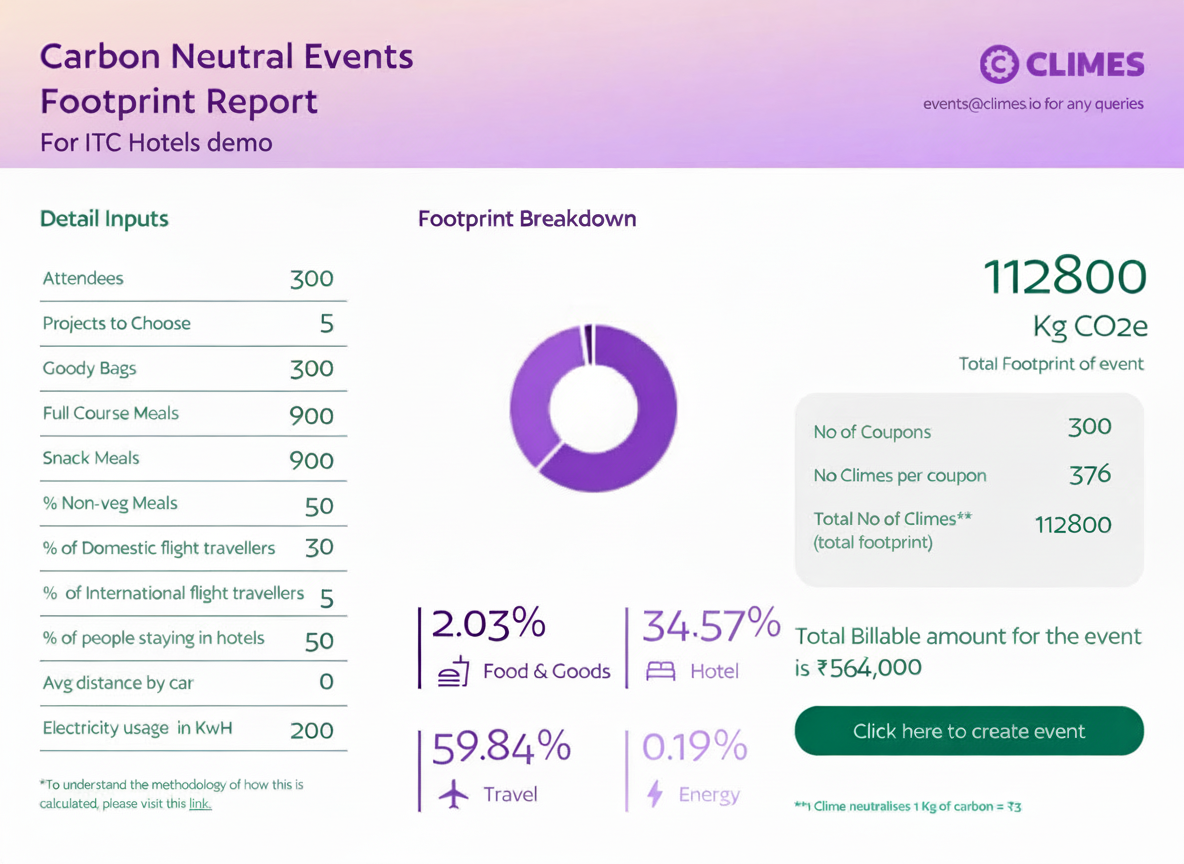Click the 59.84% Travel percentage
The width and height of the screenshot is (1184, 864).
tap(501, 747)
